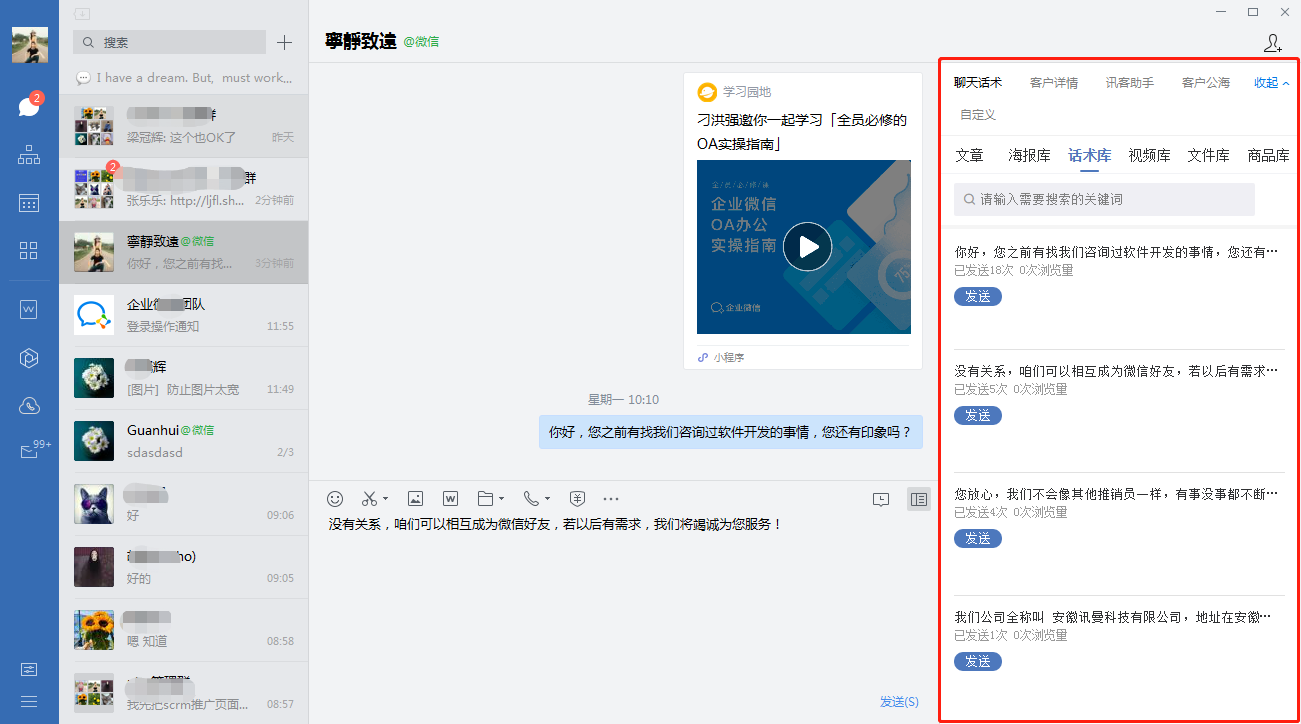Click the script keyword search field
Screen dimensions: 1301x724
tap(1104, 199)
